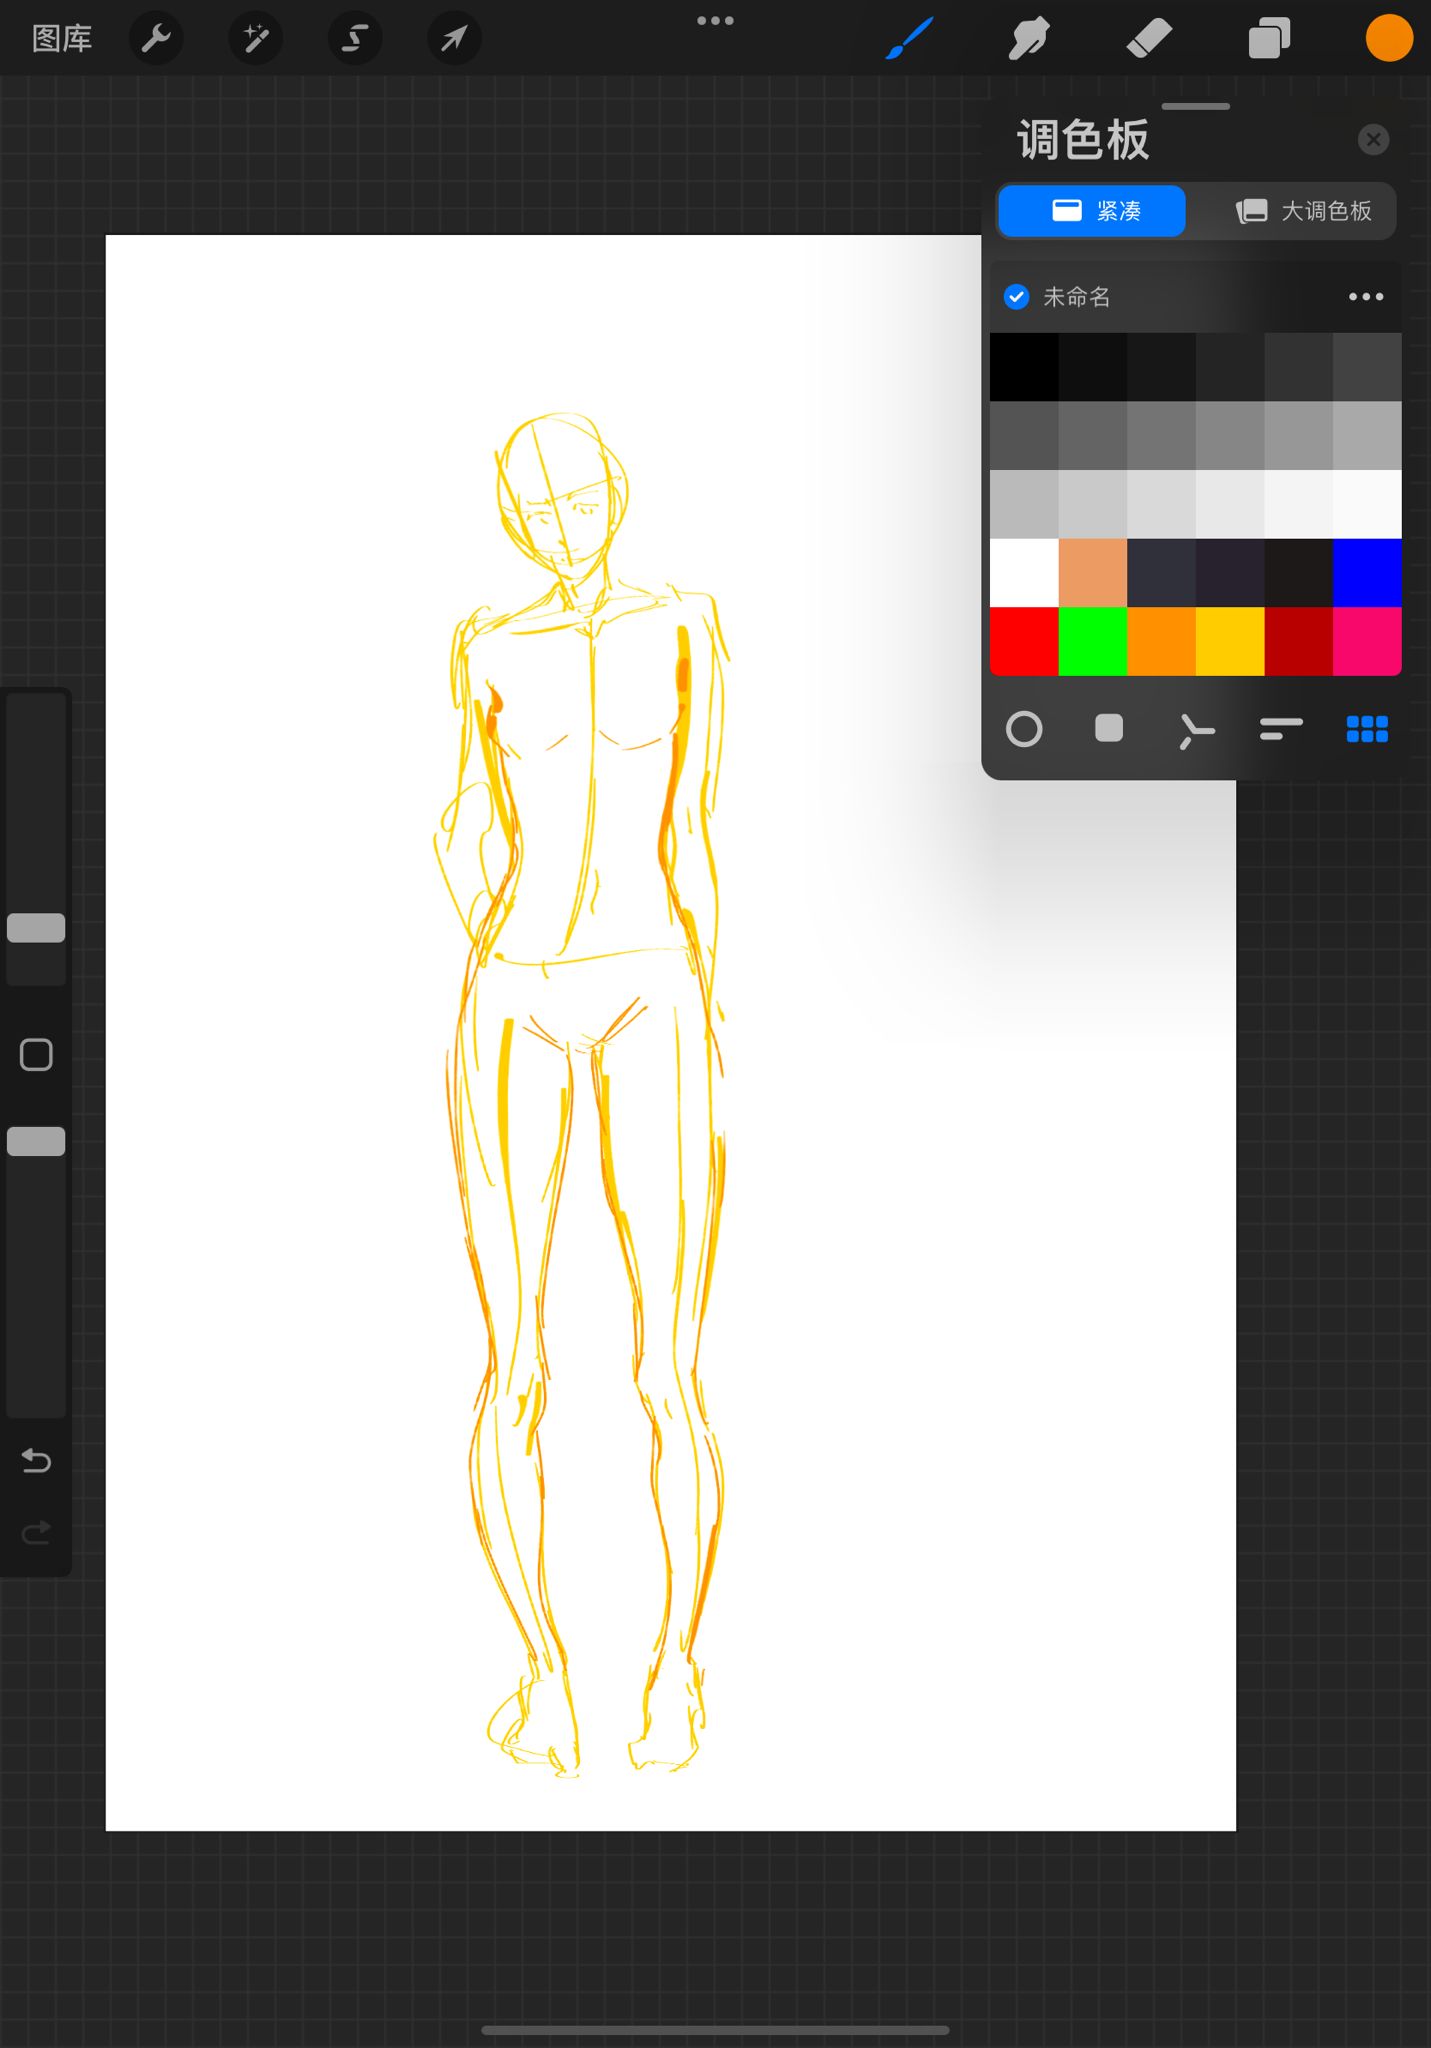Switch to the color harmony tab
The height and width of the screenshot is (2048, 1431).
(1195, 729)
